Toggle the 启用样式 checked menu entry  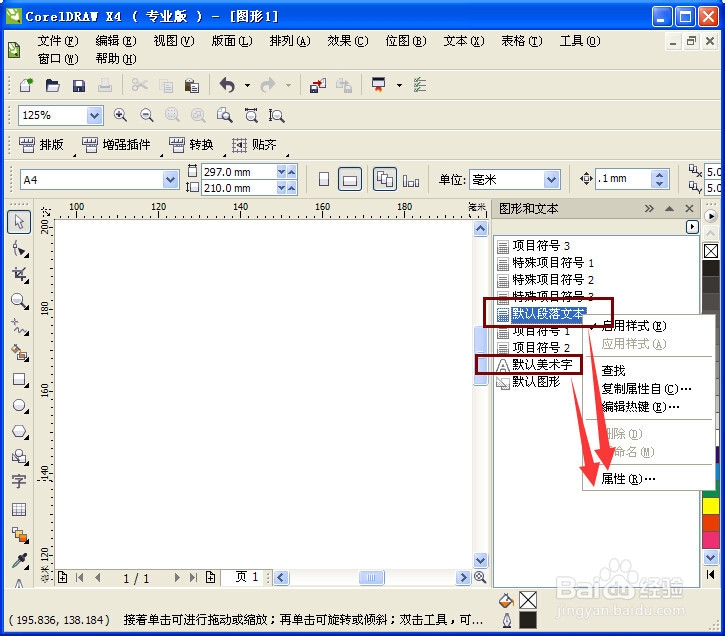(633, 326)
